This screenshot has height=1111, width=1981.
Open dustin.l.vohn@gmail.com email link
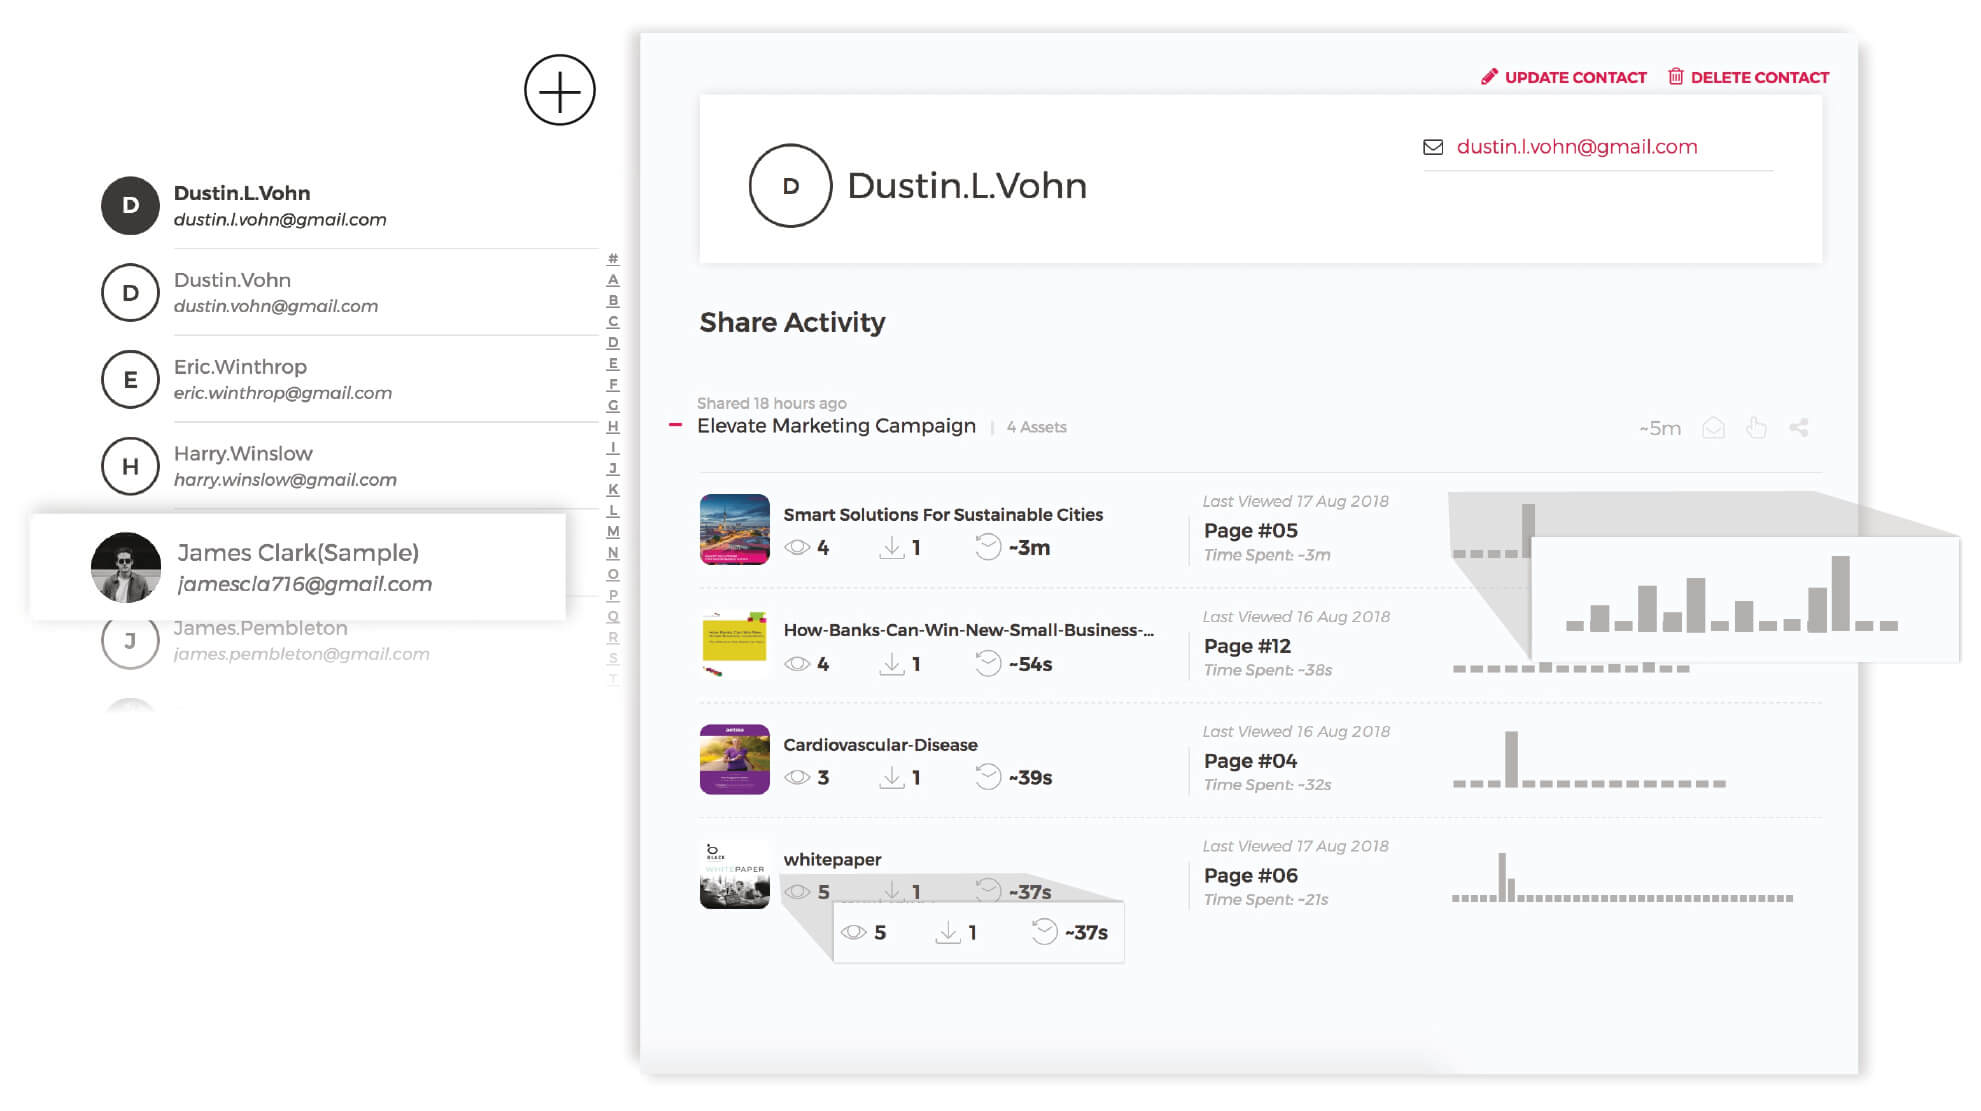coord(1576,147)
